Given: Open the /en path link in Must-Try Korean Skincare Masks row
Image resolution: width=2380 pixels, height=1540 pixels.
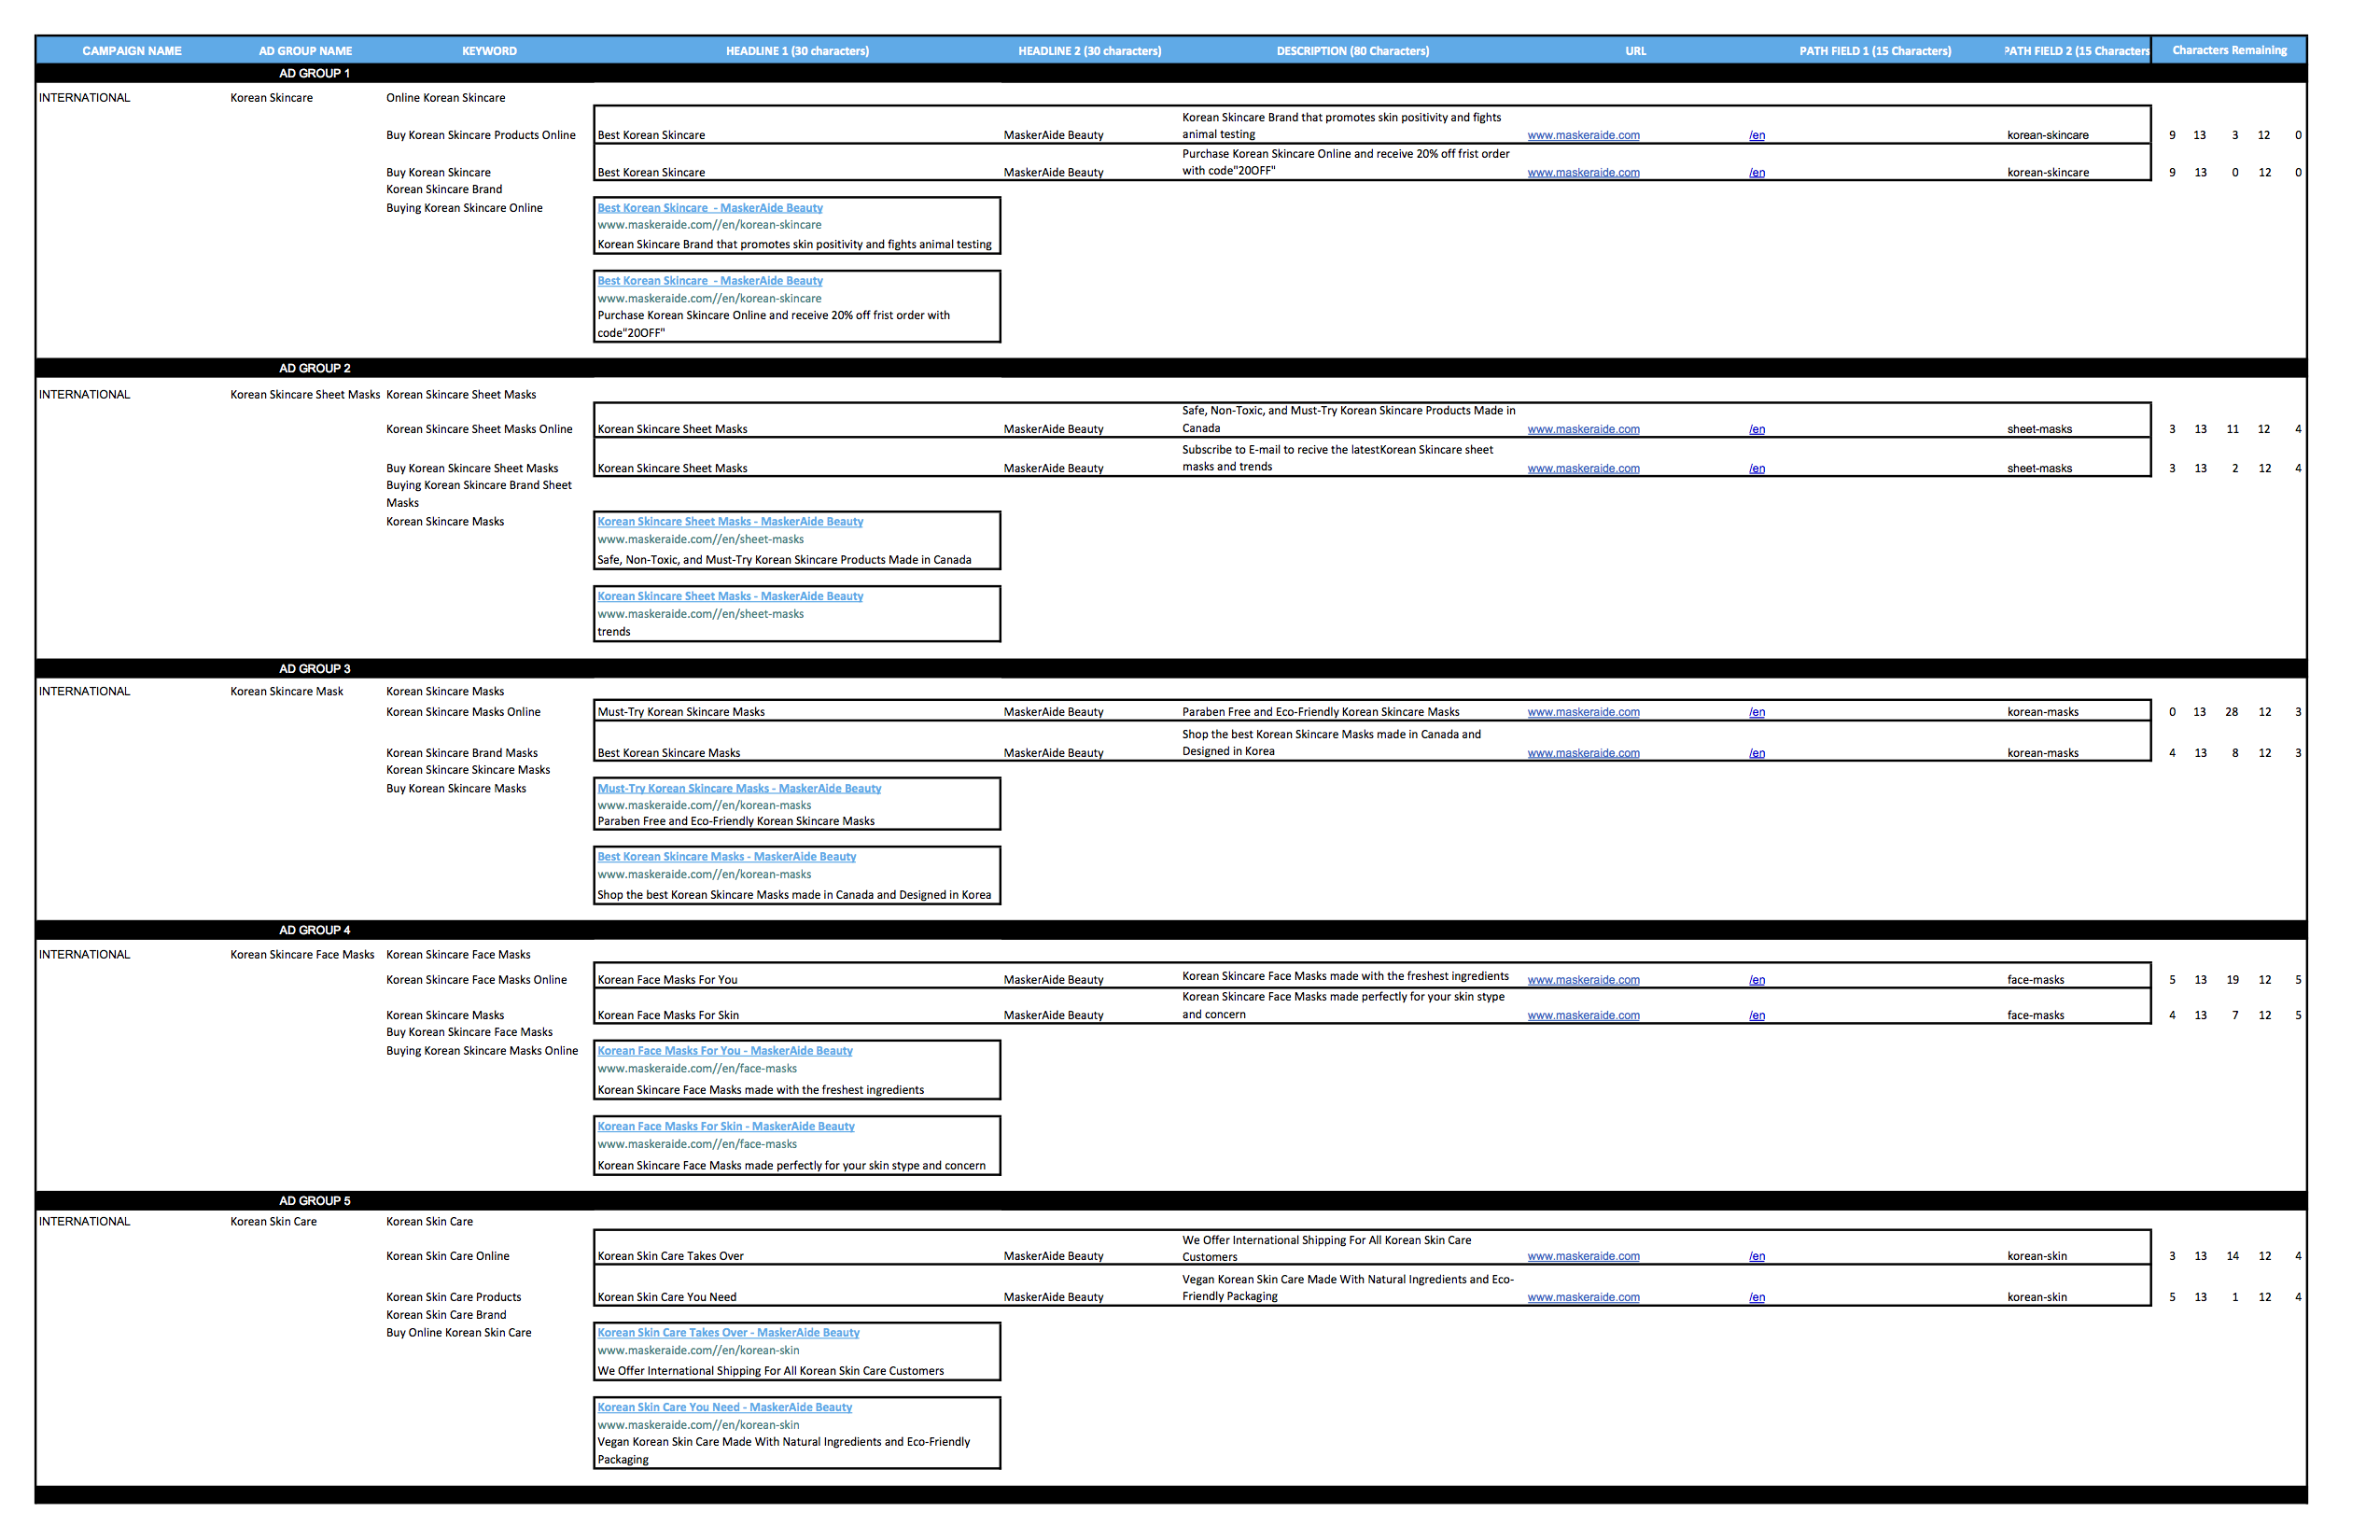Looking at the screenshot, I should point(1756,713).
